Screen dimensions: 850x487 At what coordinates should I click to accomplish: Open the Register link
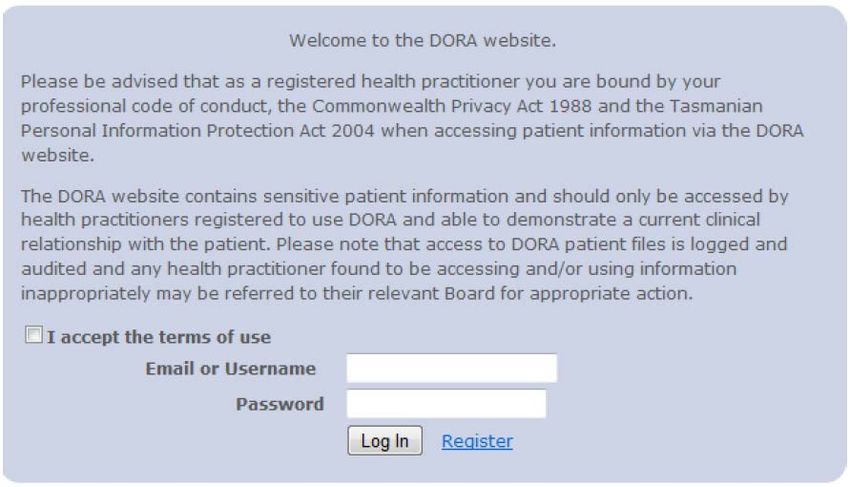point(477,440)
